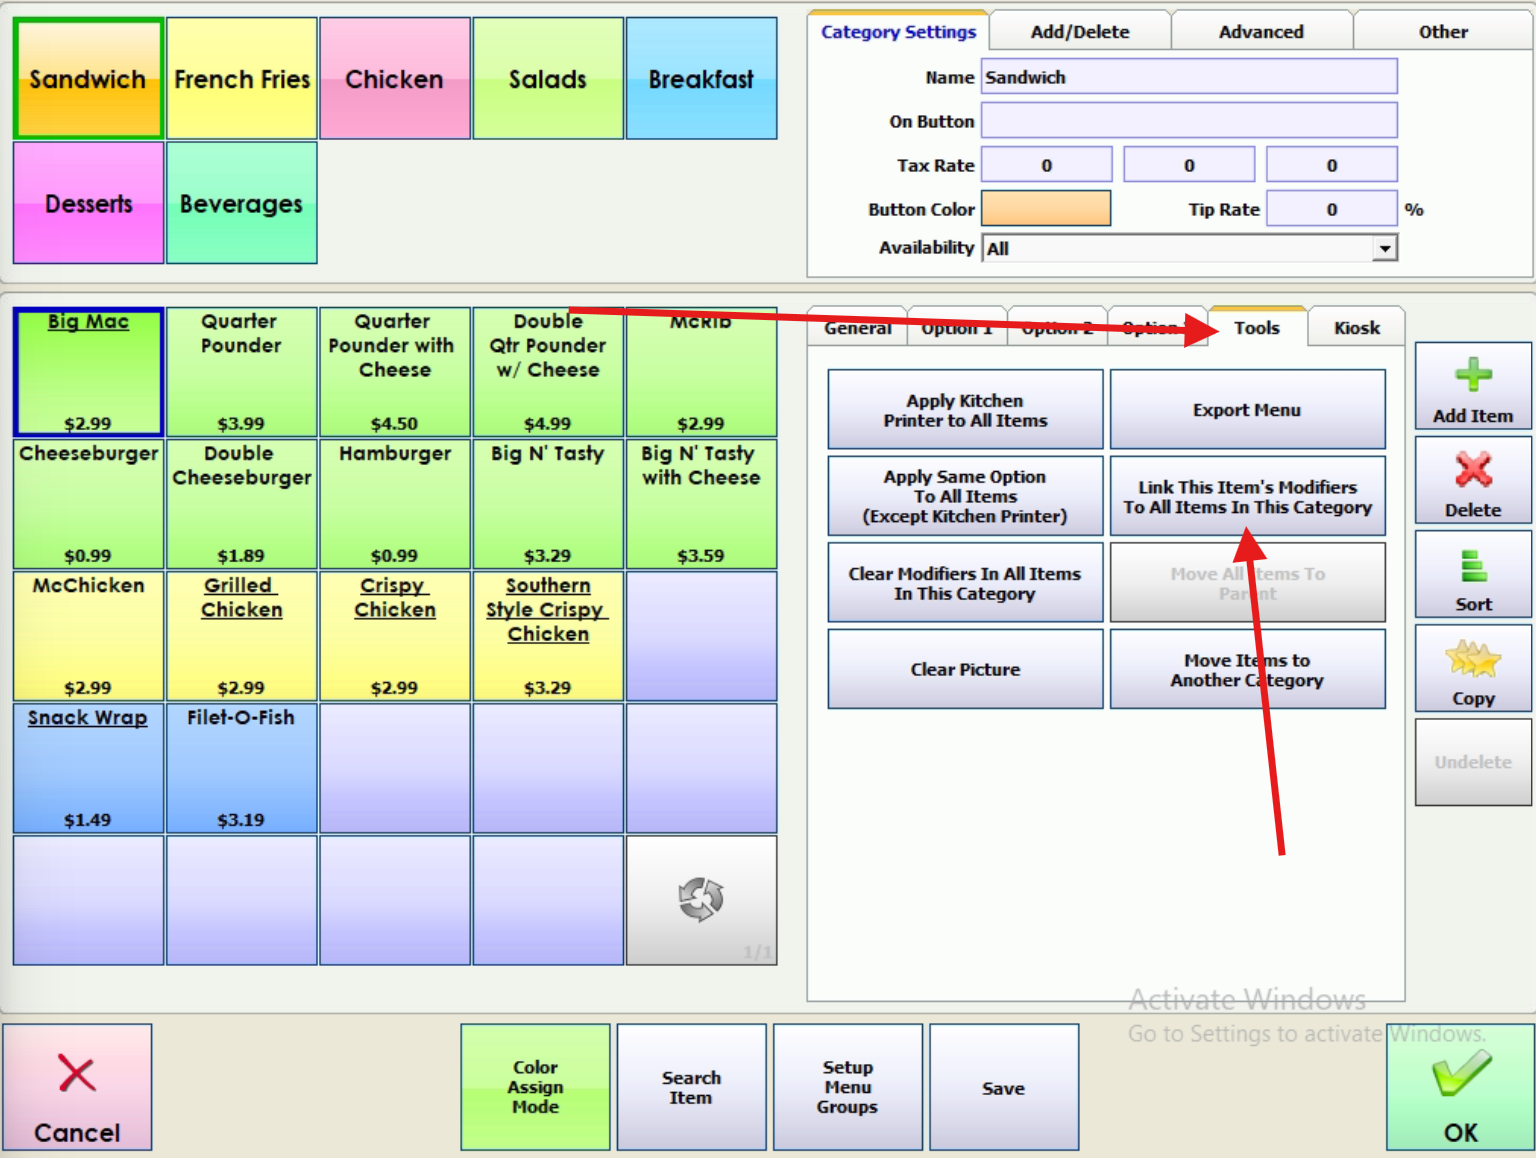Select Double Qtr Pounder w/ Cheese

(548, 372)
